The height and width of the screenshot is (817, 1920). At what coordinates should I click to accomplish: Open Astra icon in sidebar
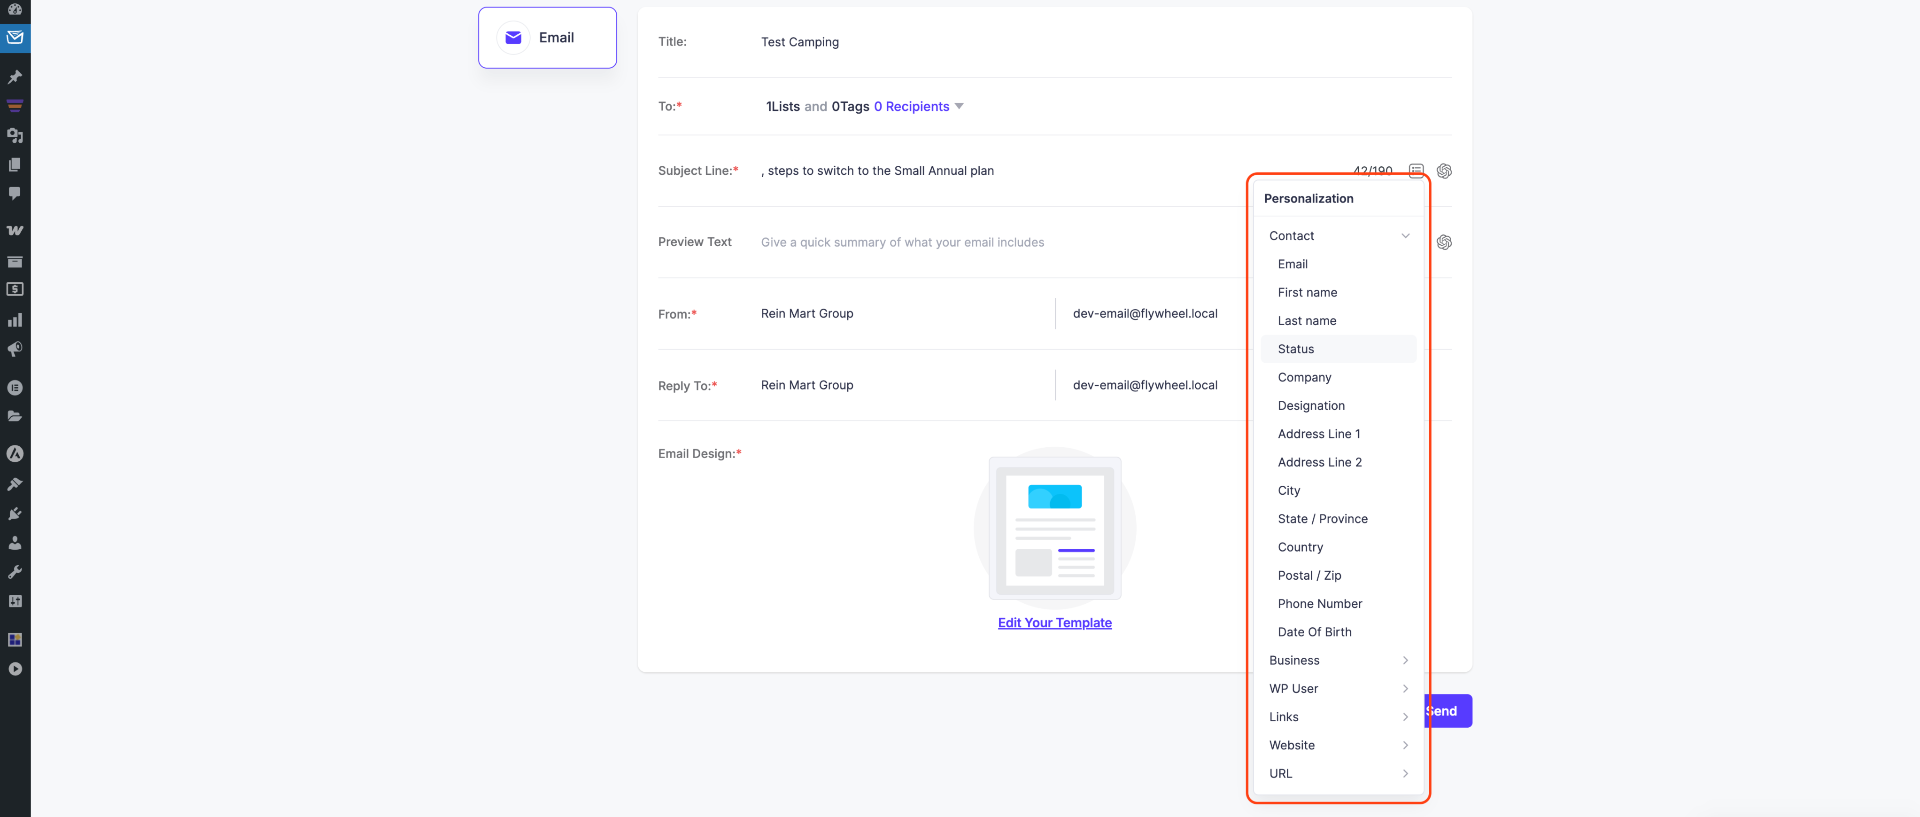(15, 454)
